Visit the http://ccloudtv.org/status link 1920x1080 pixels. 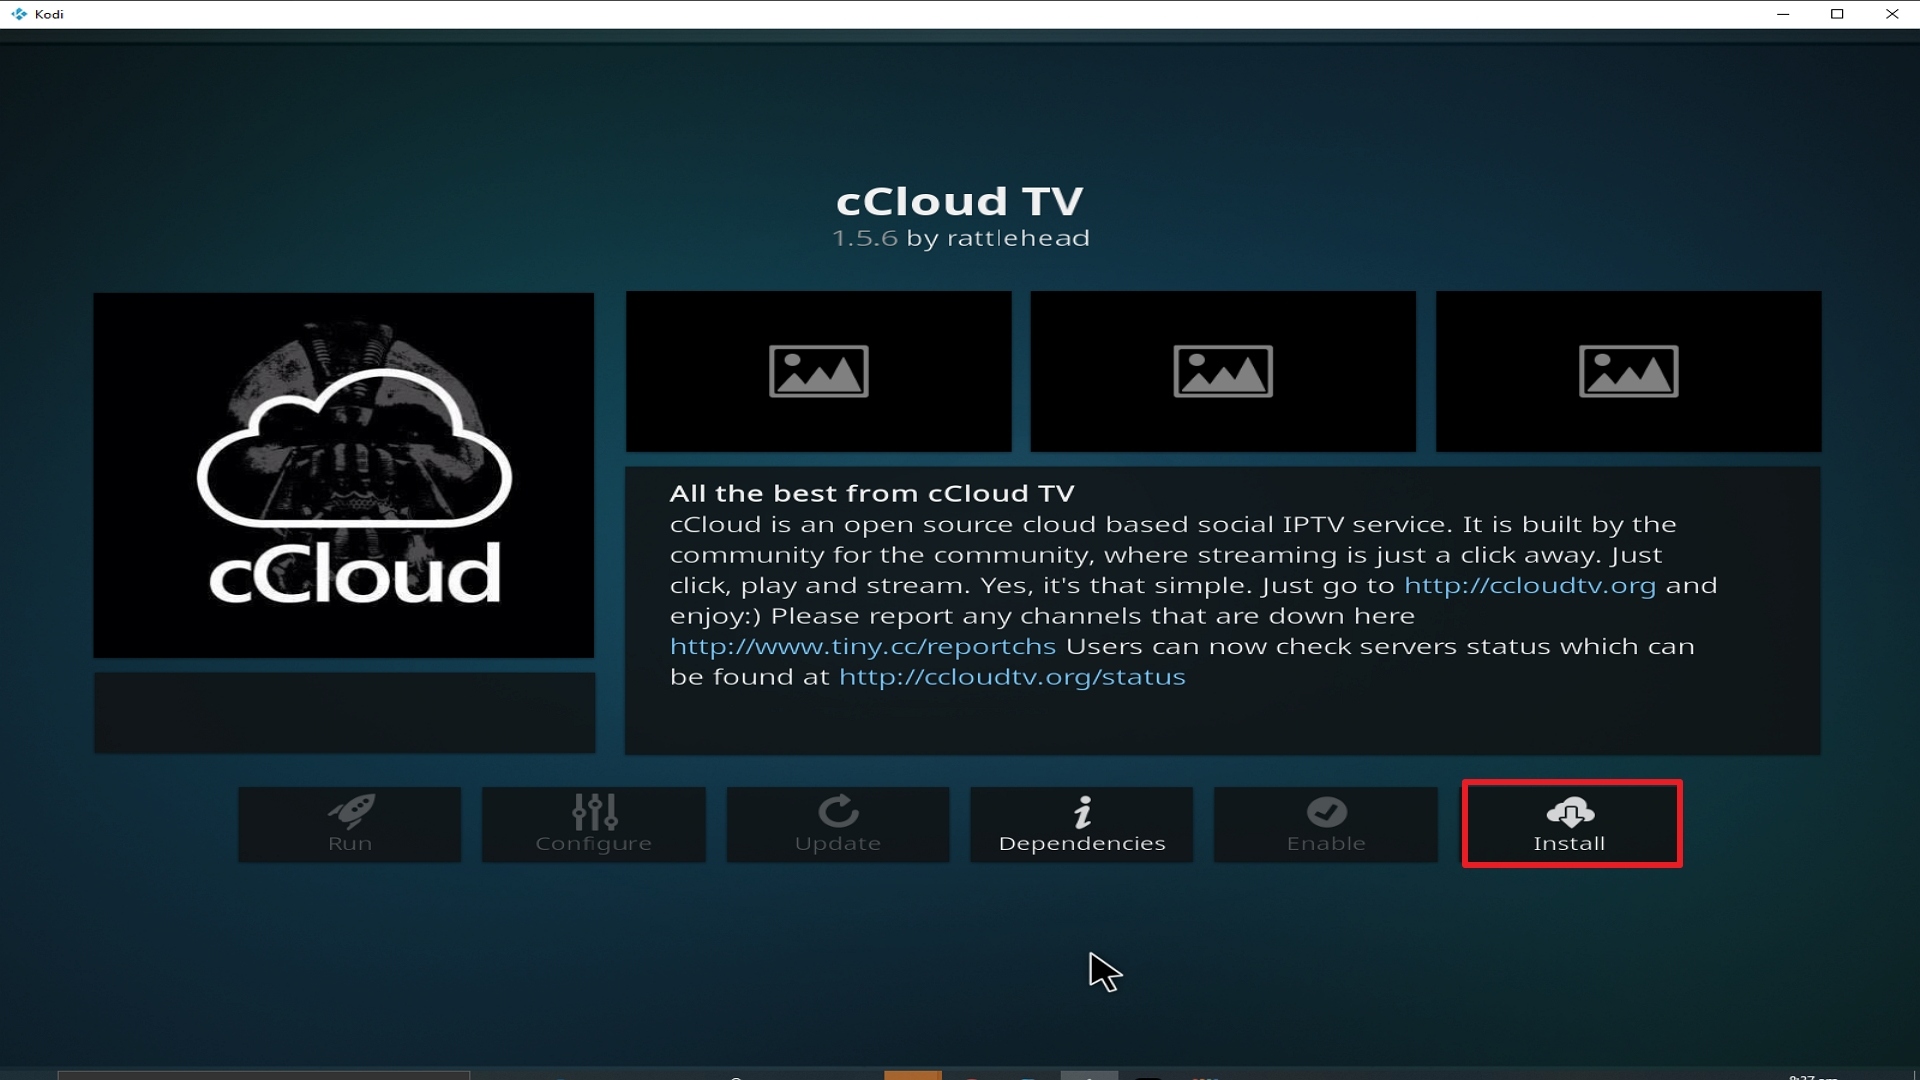[1012, 677]
